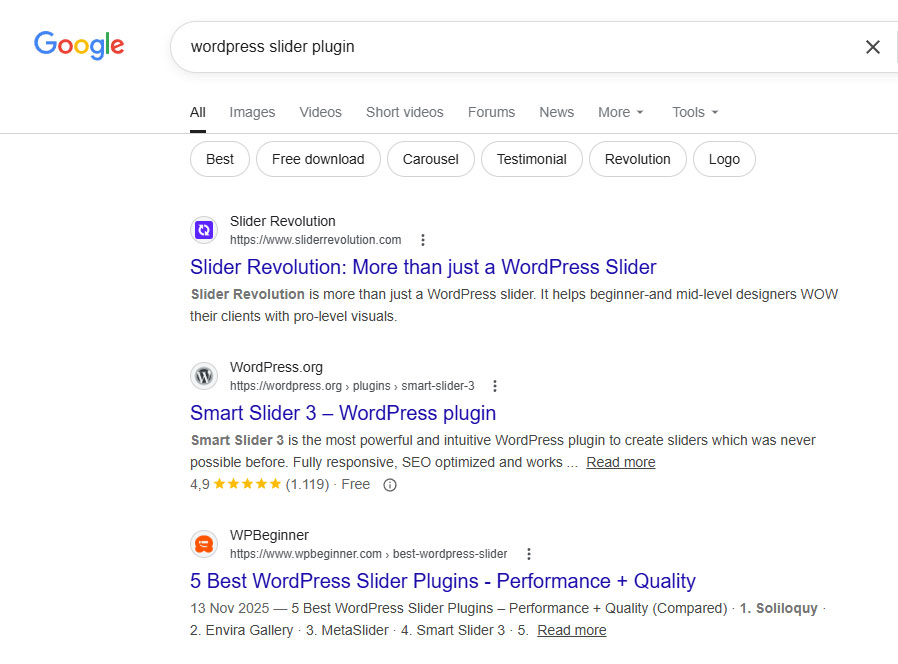
Task: Open options menu for Slider Revolution result
Action: click(x=423, y=240)
